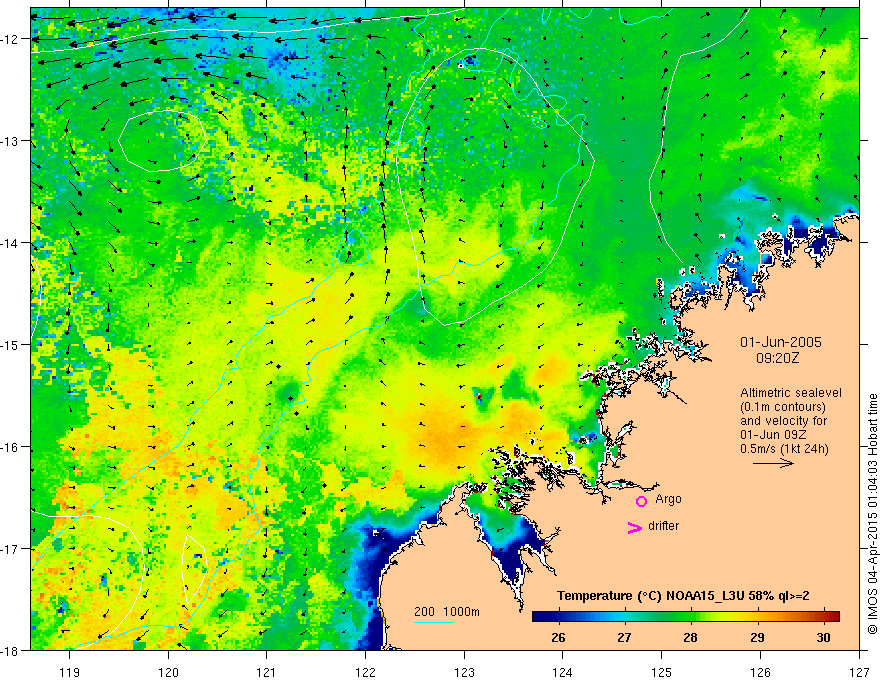
Task: Click the 27 value on the color scale
Action: pos(624,637)
